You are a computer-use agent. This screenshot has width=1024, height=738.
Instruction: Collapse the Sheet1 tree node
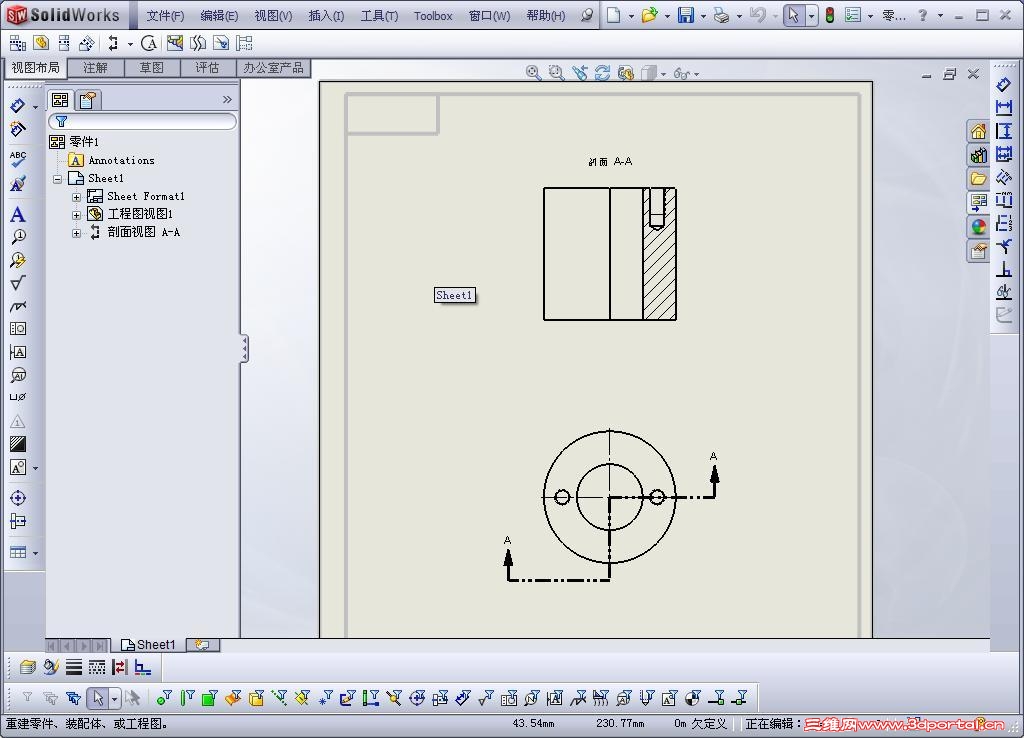pos(57,179)
